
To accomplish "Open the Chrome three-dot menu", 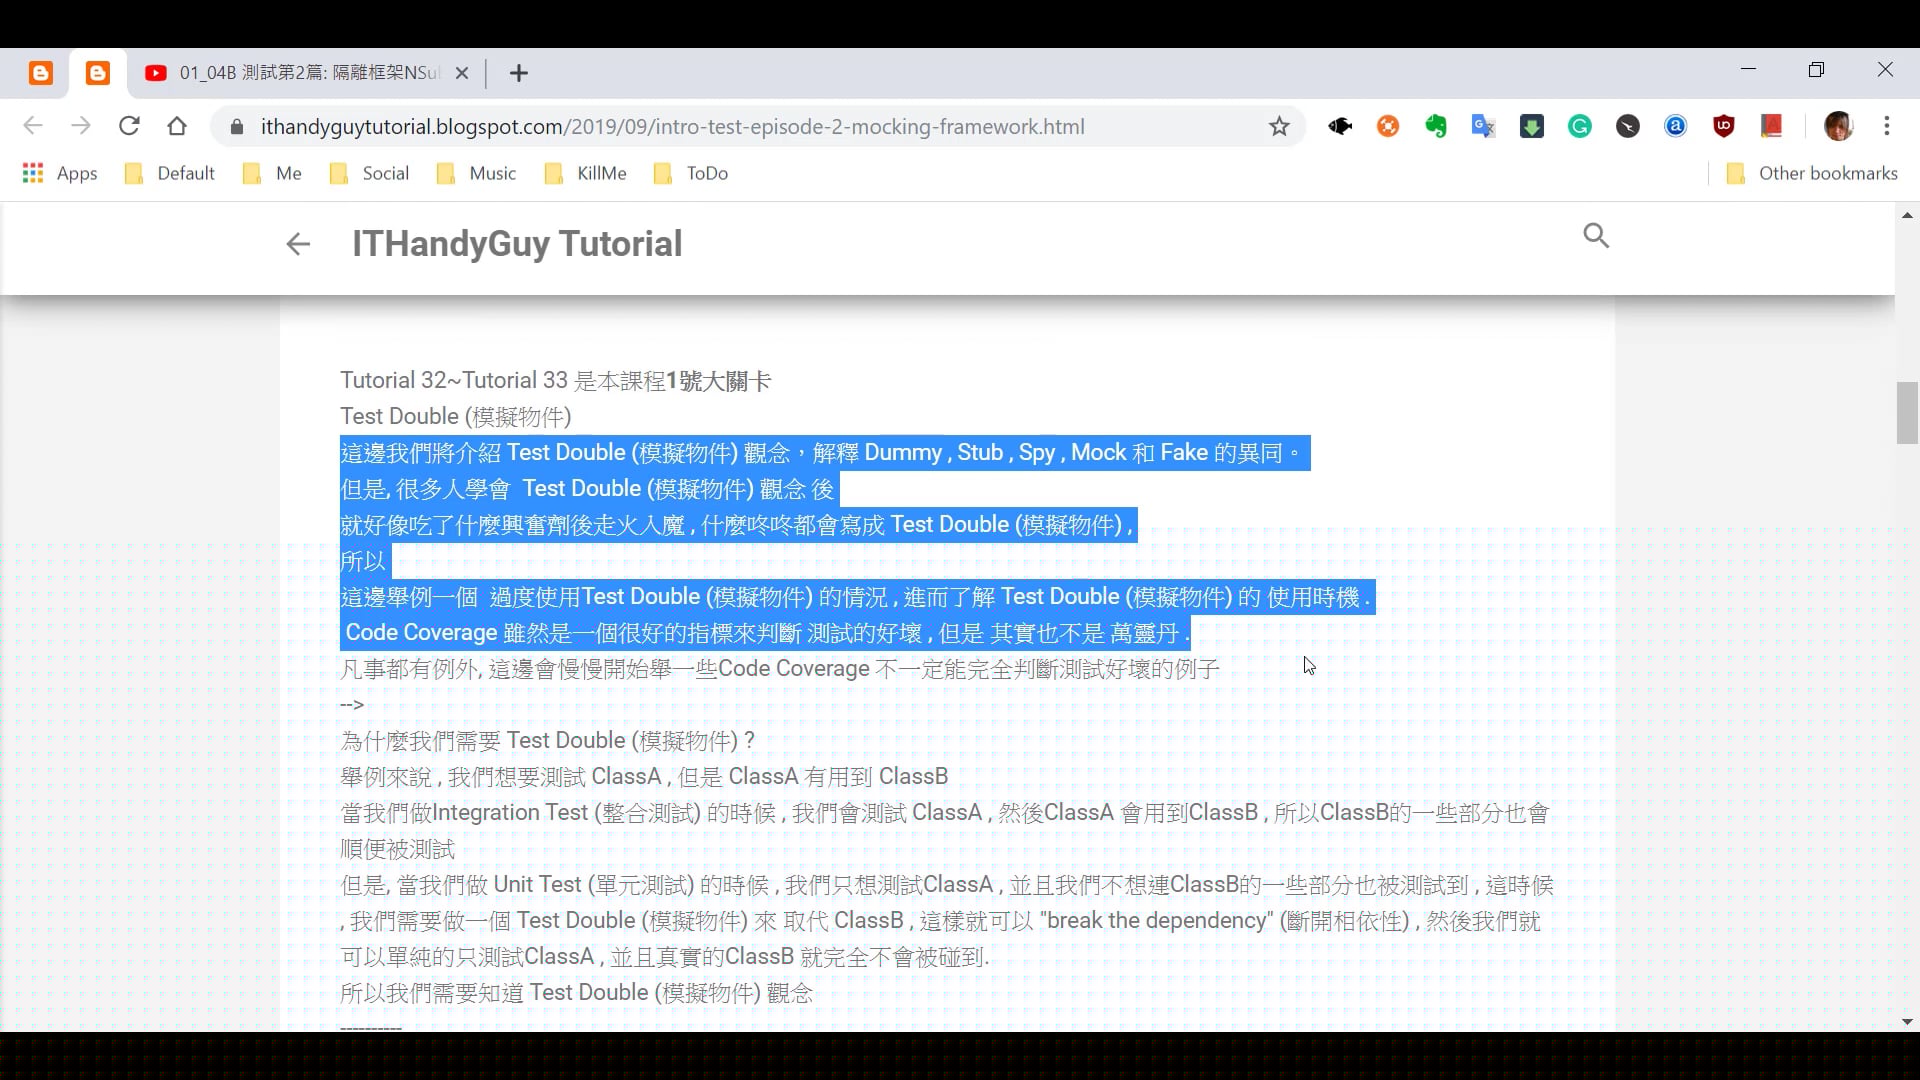I will click(1888, 126).
